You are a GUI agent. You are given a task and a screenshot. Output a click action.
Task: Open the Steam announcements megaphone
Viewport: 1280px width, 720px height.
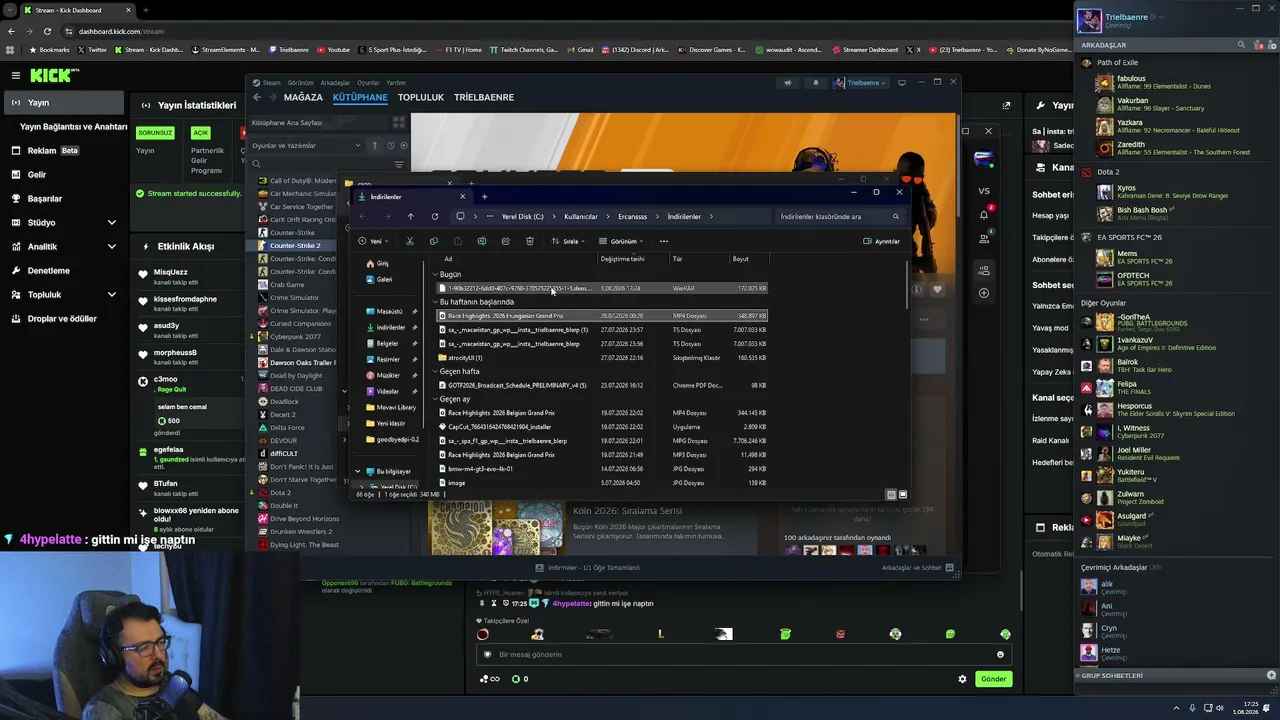point(788,83)
